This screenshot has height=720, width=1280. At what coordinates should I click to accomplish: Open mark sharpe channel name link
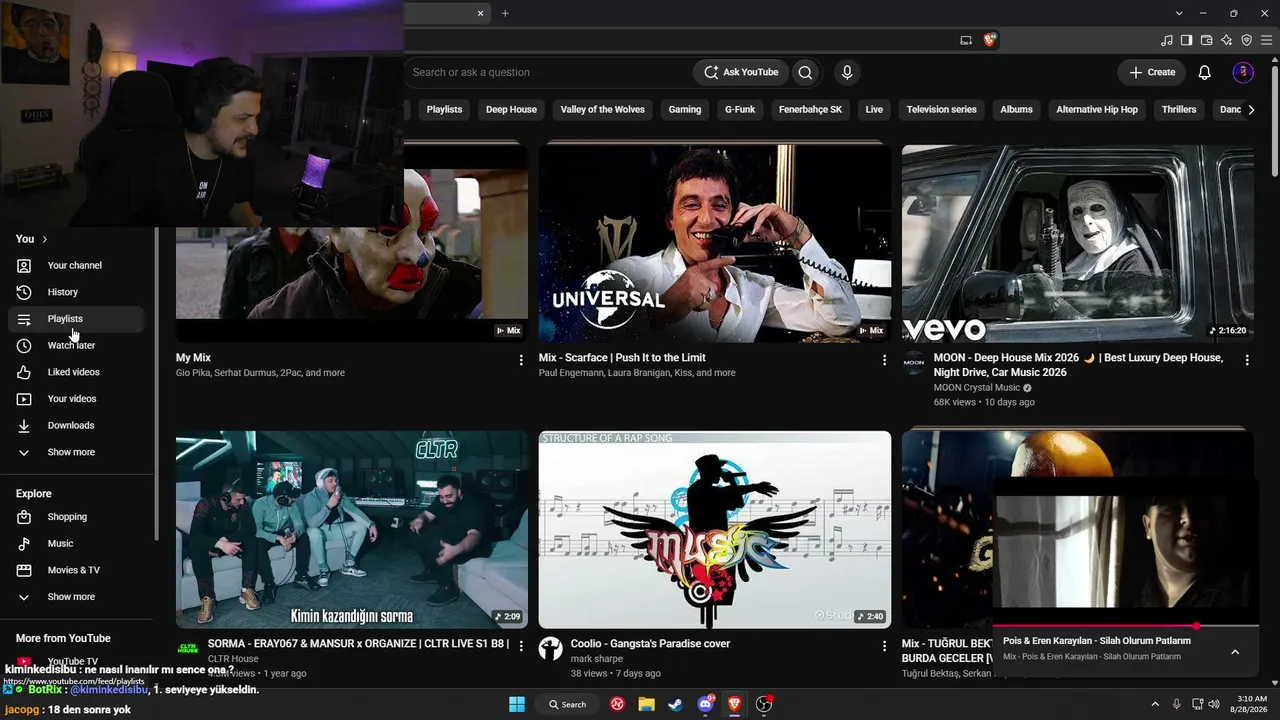pyautogui.click(x=596, y=659)
